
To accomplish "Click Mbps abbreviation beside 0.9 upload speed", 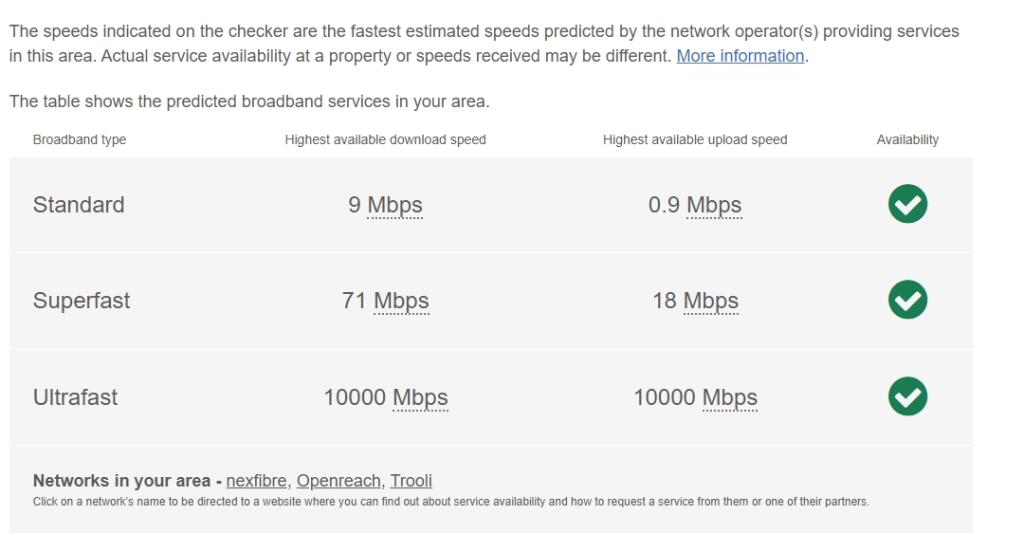I will [714, 206].
